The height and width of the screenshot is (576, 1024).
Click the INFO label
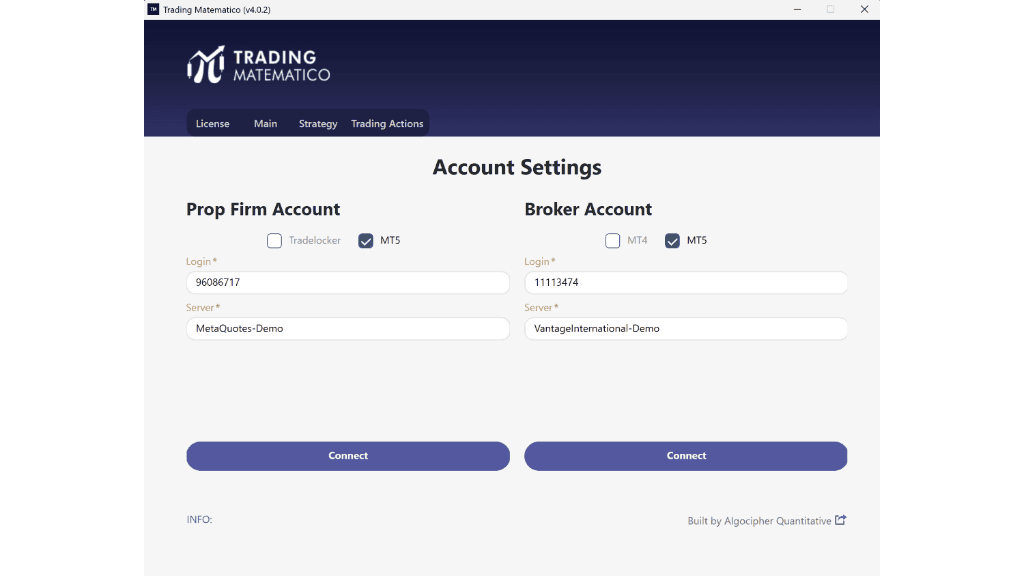197,519
